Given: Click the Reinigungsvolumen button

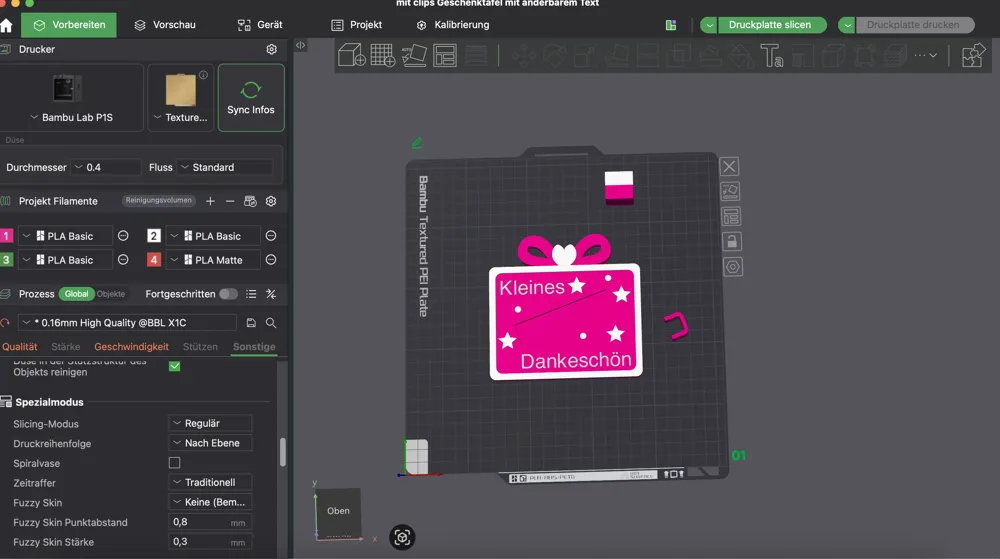Looking at the screenshot, I should tap(158, 200).
